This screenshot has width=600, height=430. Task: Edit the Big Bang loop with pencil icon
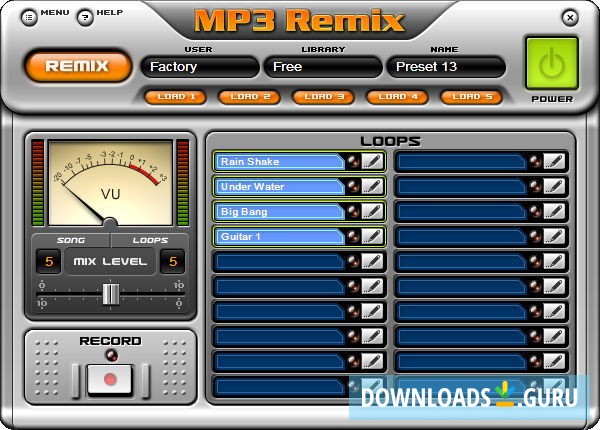point(372,212)
